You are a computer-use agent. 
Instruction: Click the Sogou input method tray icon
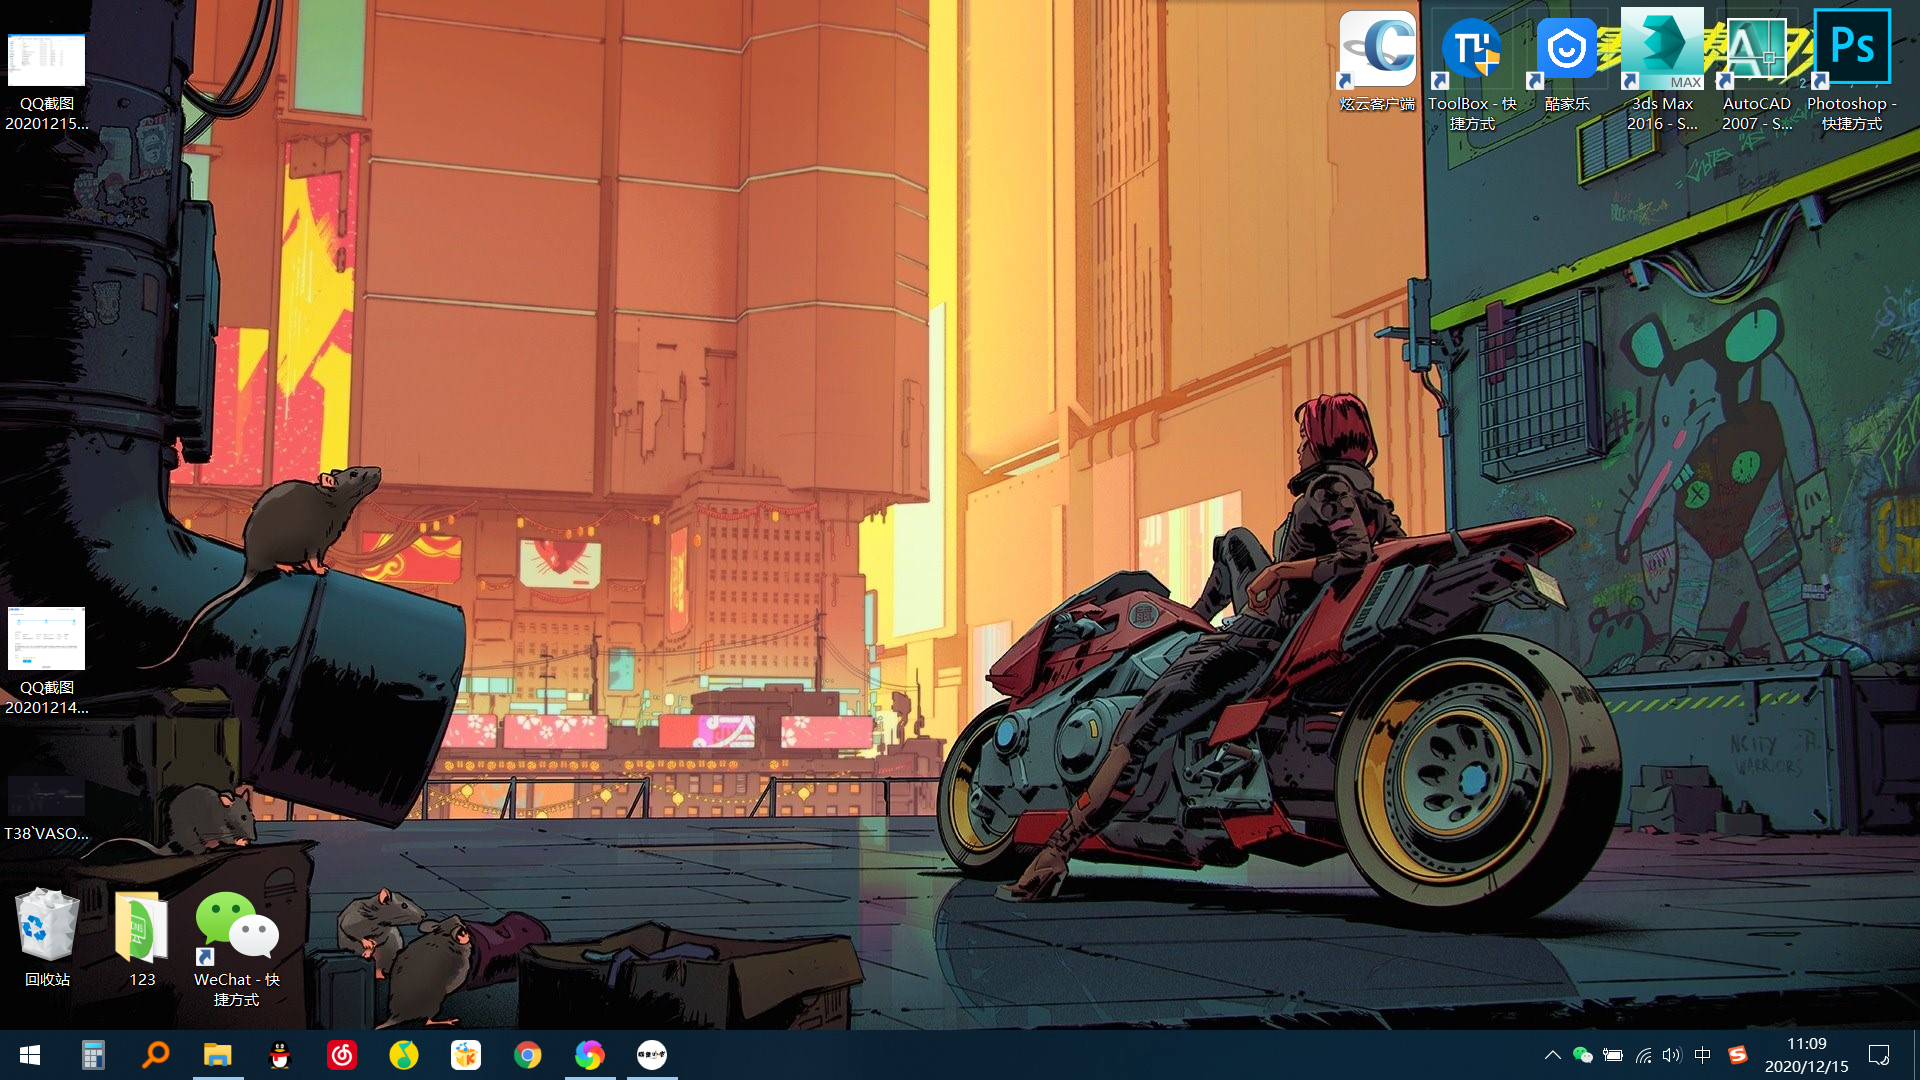(x=1738, y=1055)
